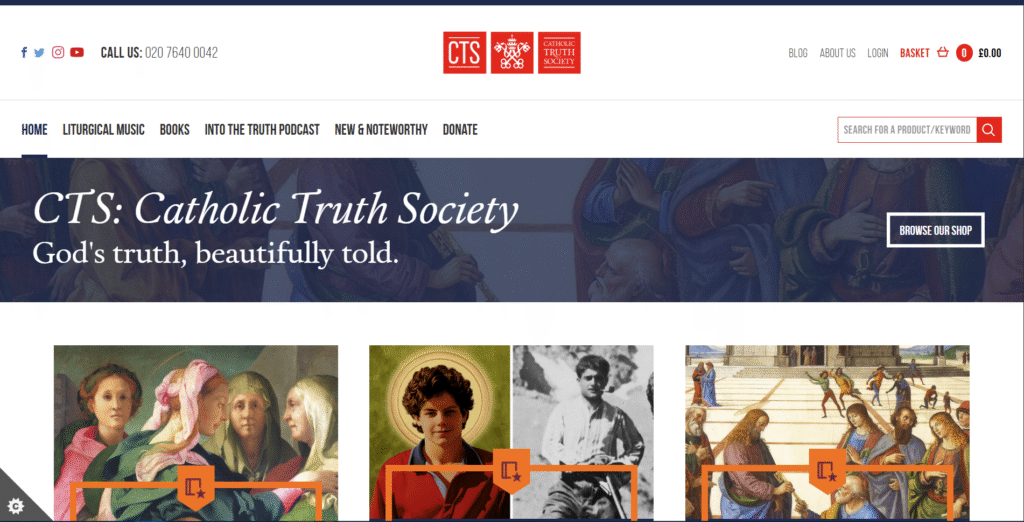Open the Facebook social icon
This screenshot has width=1024, height=522.
tap(24, 53)
